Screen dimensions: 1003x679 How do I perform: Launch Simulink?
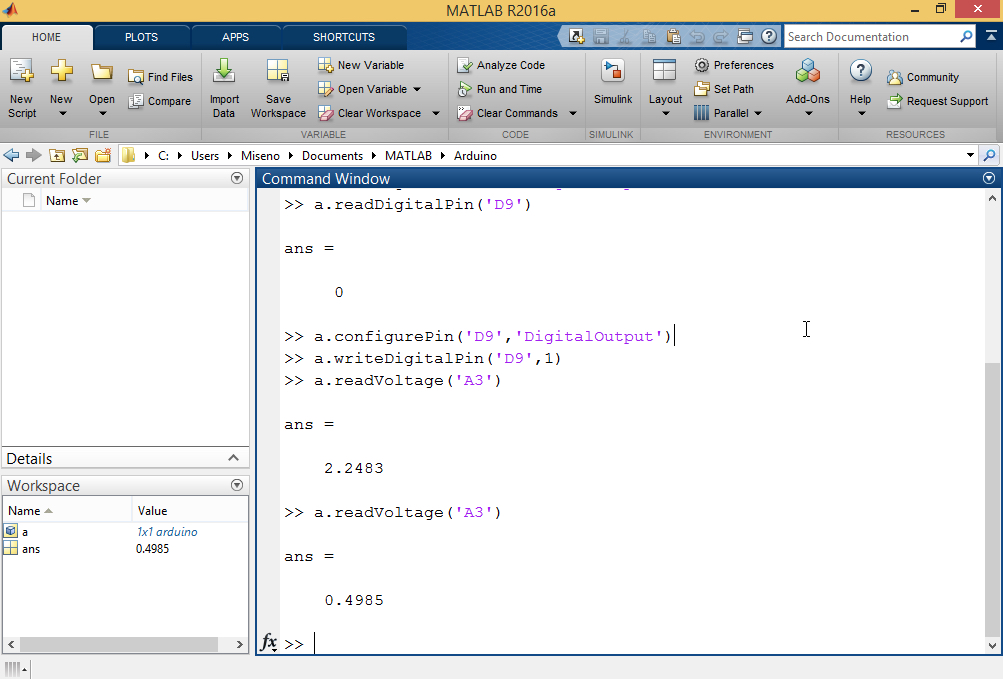(x=613, y=82)
